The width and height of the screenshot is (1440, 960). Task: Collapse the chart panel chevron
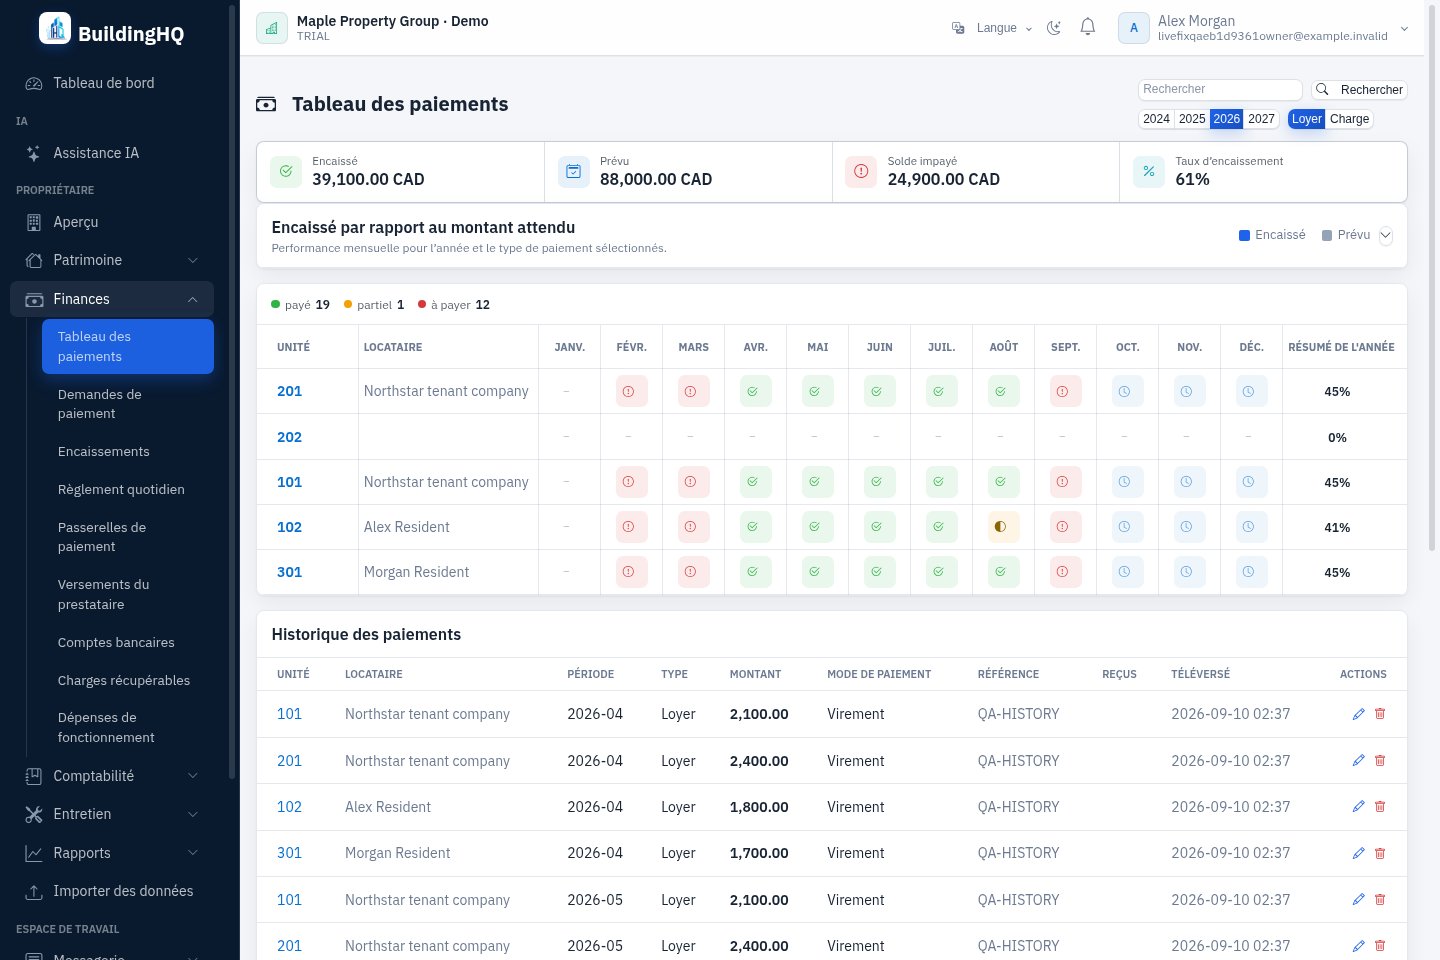point(1385,236)
